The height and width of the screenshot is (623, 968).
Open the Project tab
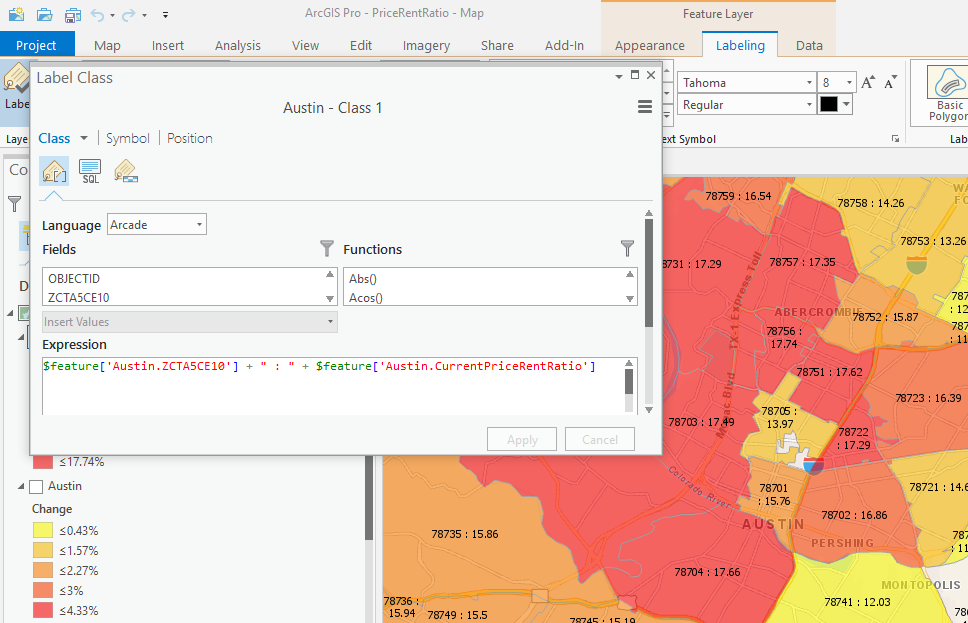pyautogui.click(x=36, y=45)
